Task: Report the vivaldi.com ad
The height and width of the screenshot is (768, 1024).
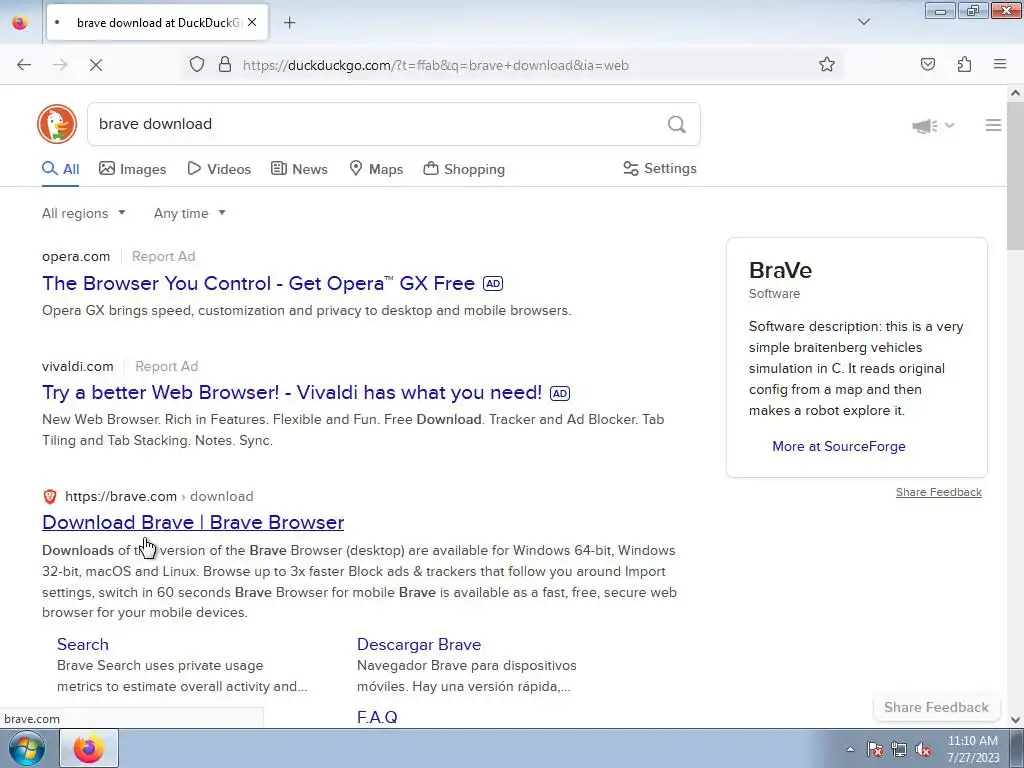Action: (167, 366)
